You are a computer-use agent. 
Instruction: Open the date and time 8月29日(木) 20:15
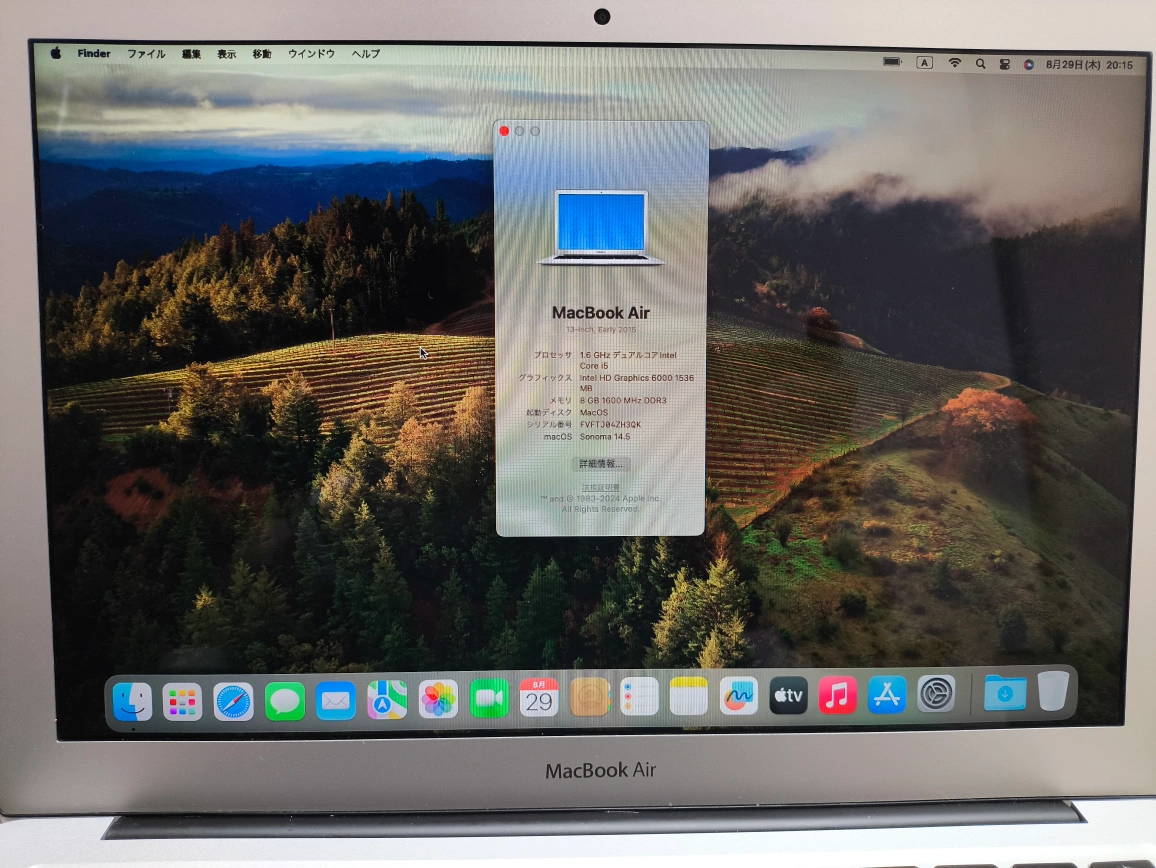(1089, 65)
